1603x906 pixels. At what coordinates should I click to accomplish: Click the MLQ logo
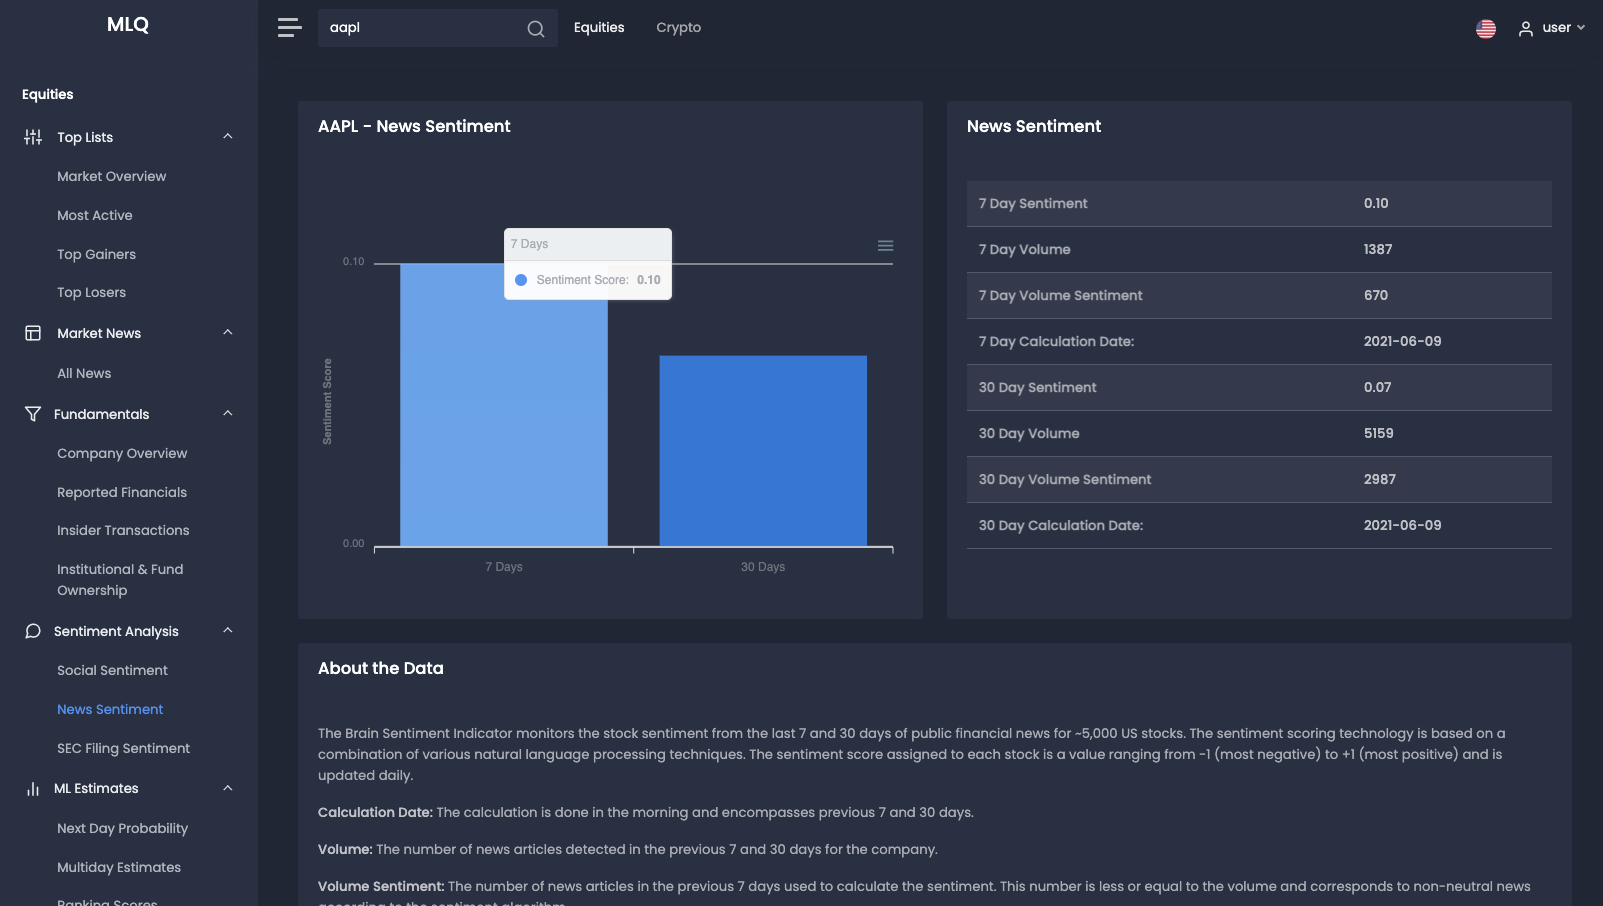click(128, 25)
